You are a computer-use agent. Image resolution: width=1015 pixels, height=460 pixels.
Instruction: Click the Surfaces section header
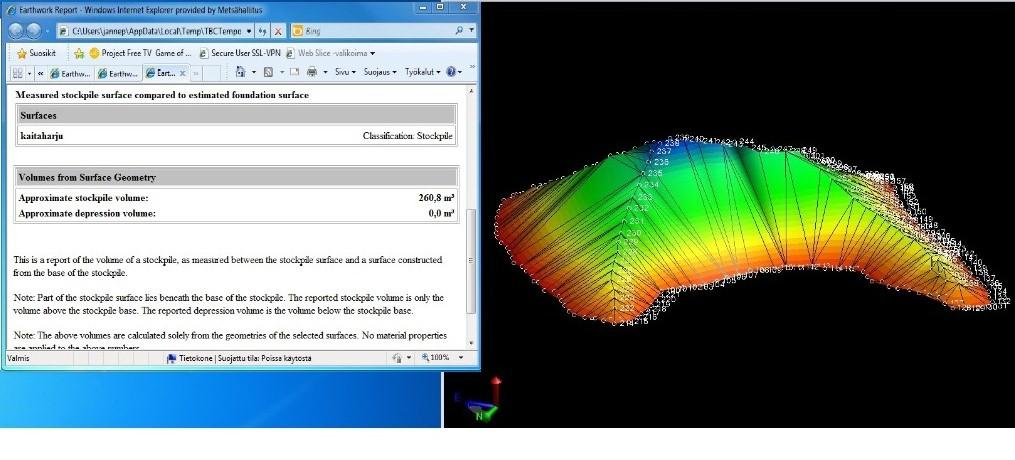click(x=236, y=115)
